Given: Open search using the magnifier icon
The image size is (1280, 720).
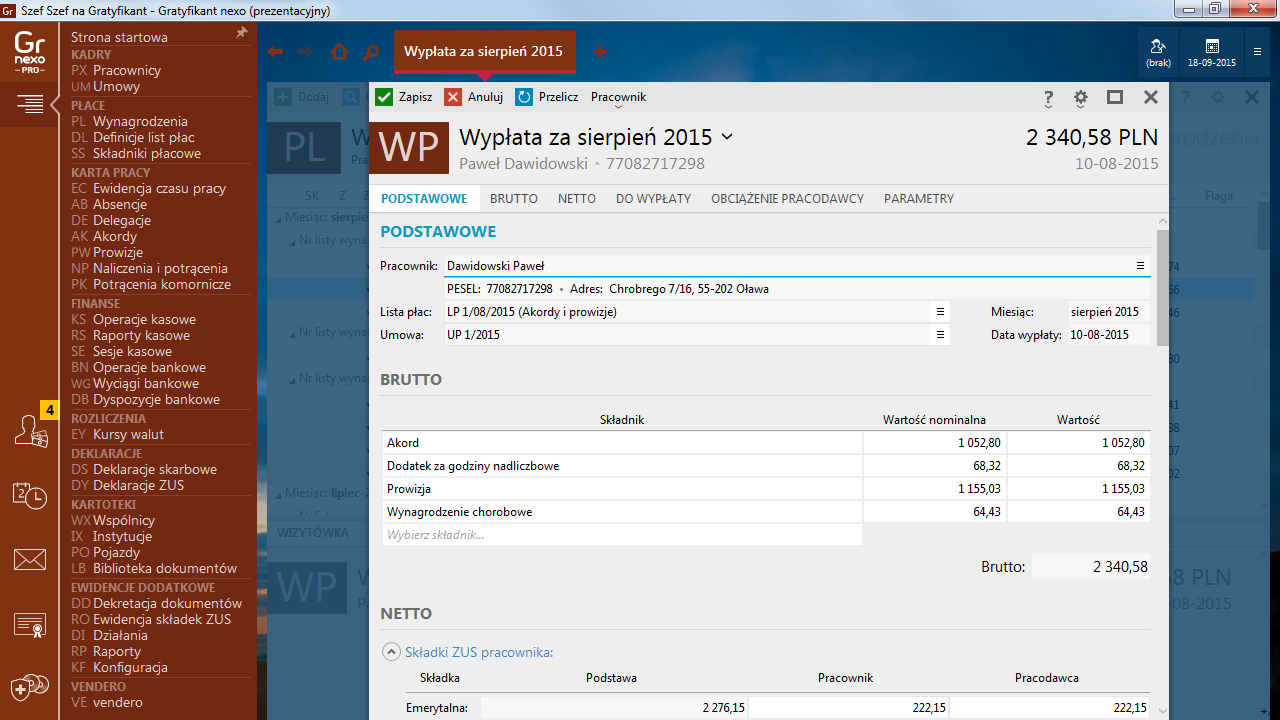Looking at the screenshot, I should click(371, 50).
